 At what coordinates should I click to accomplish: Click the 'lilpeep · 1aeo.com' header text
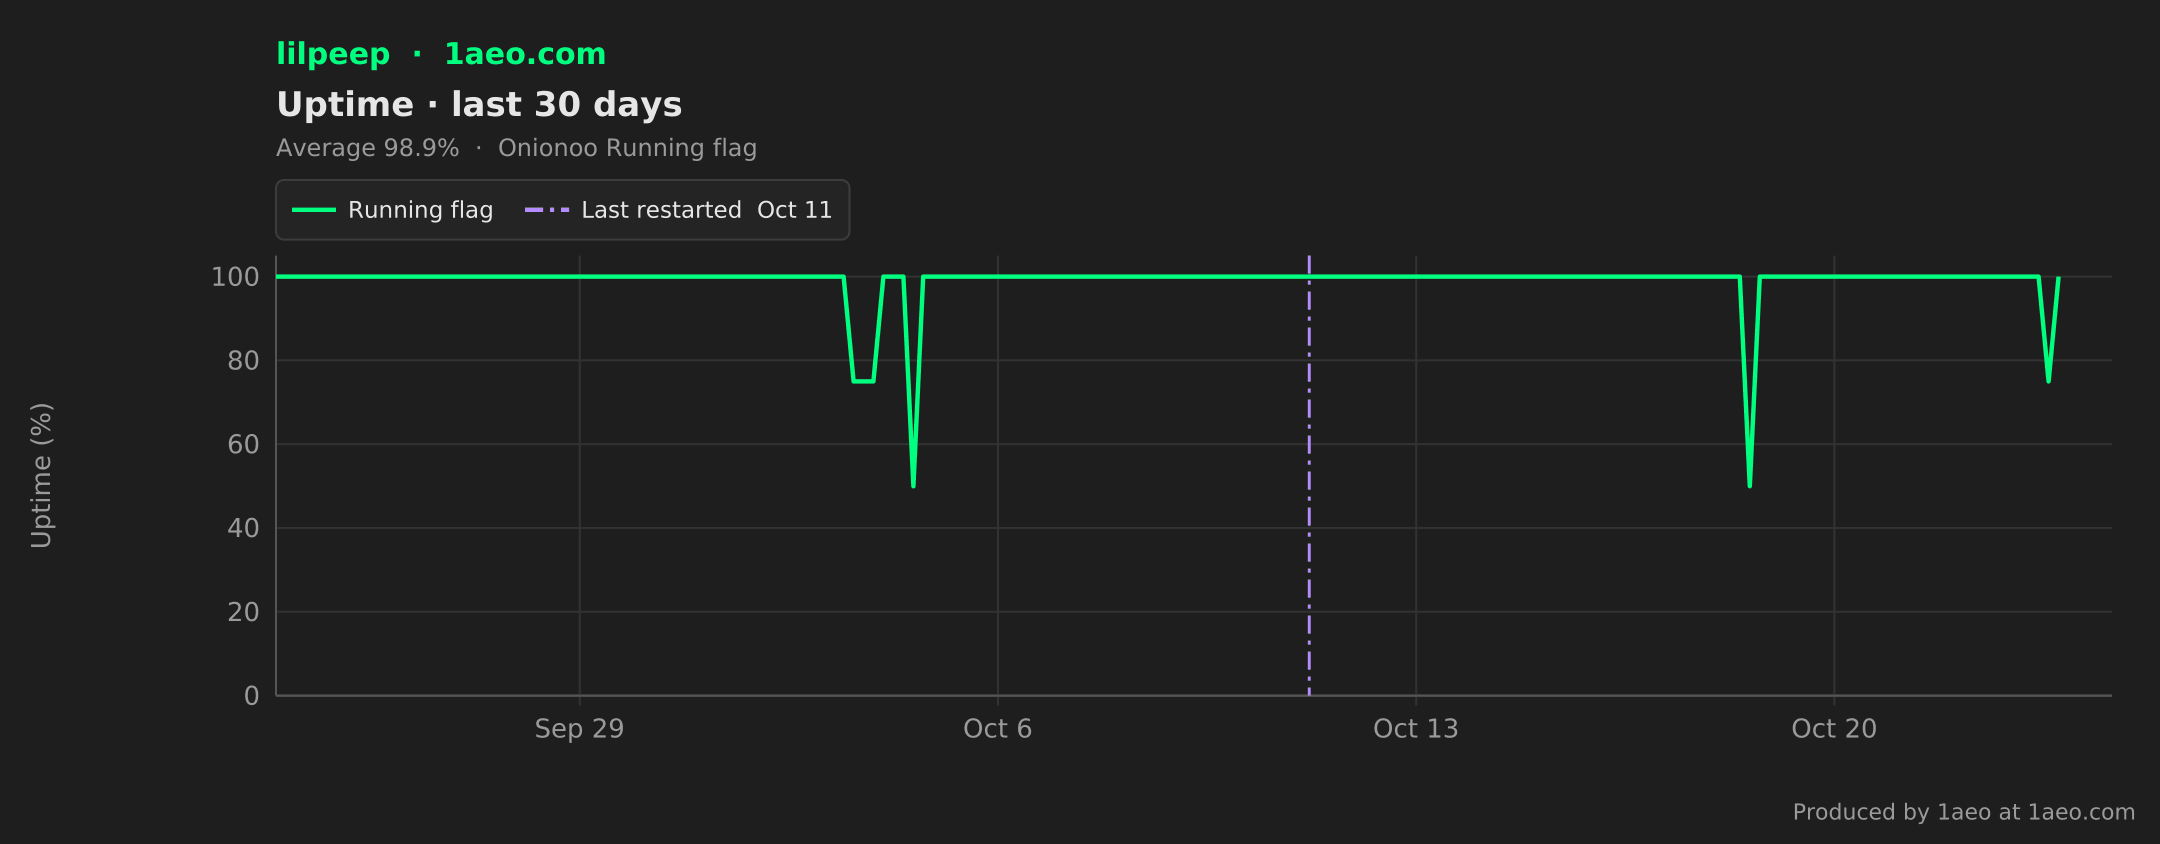coord(441,54)
